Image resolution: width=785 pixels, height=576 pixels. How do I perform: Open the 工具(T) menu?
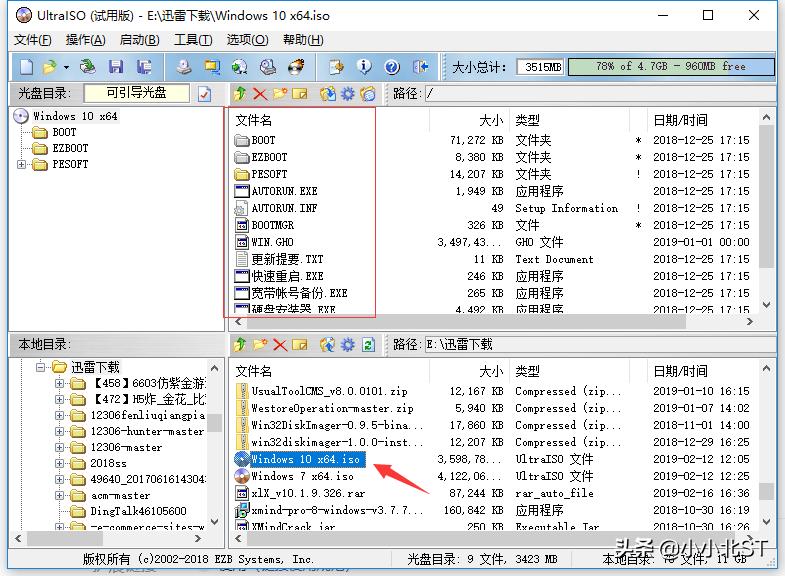193,40
